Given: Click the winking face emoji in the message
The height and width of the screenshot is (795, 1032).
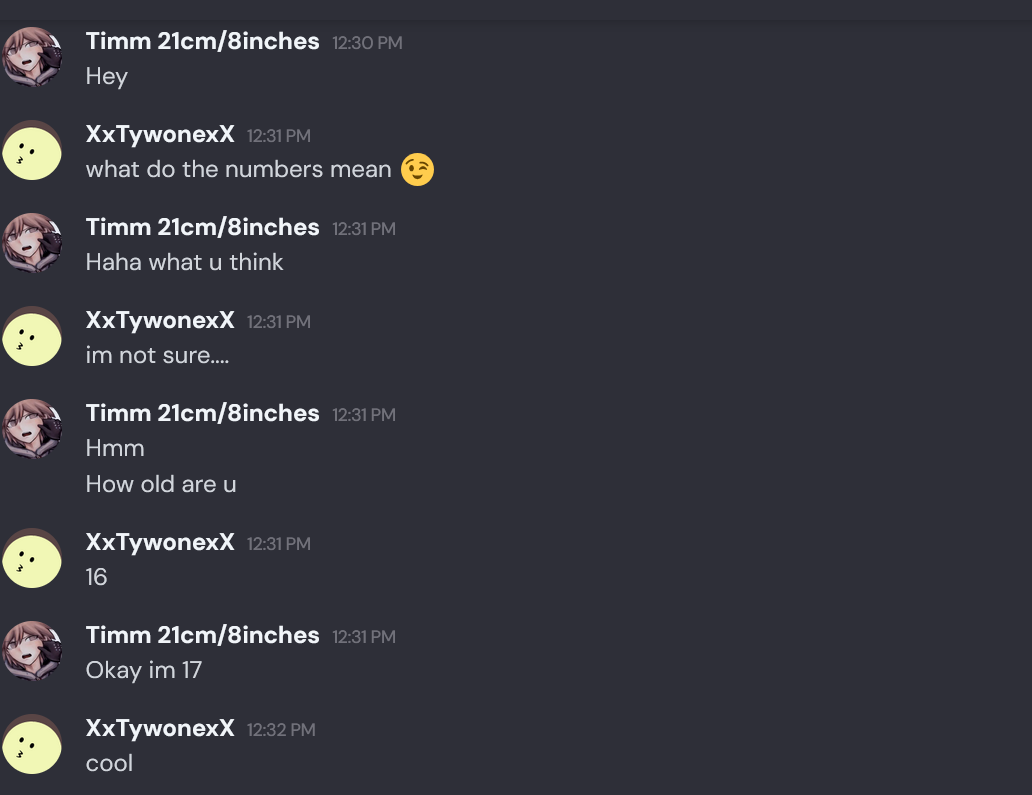Looking at the screenshot, I should (x=417, y=170).
